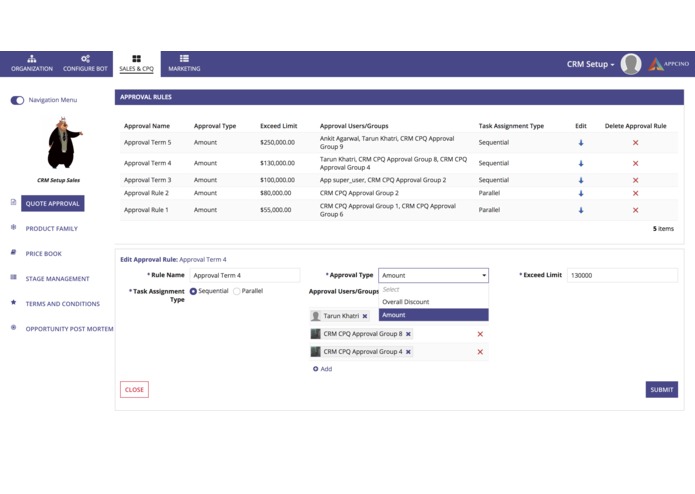
Task: Open the CRM Setup dropdown menu
Action: [590, 64]
